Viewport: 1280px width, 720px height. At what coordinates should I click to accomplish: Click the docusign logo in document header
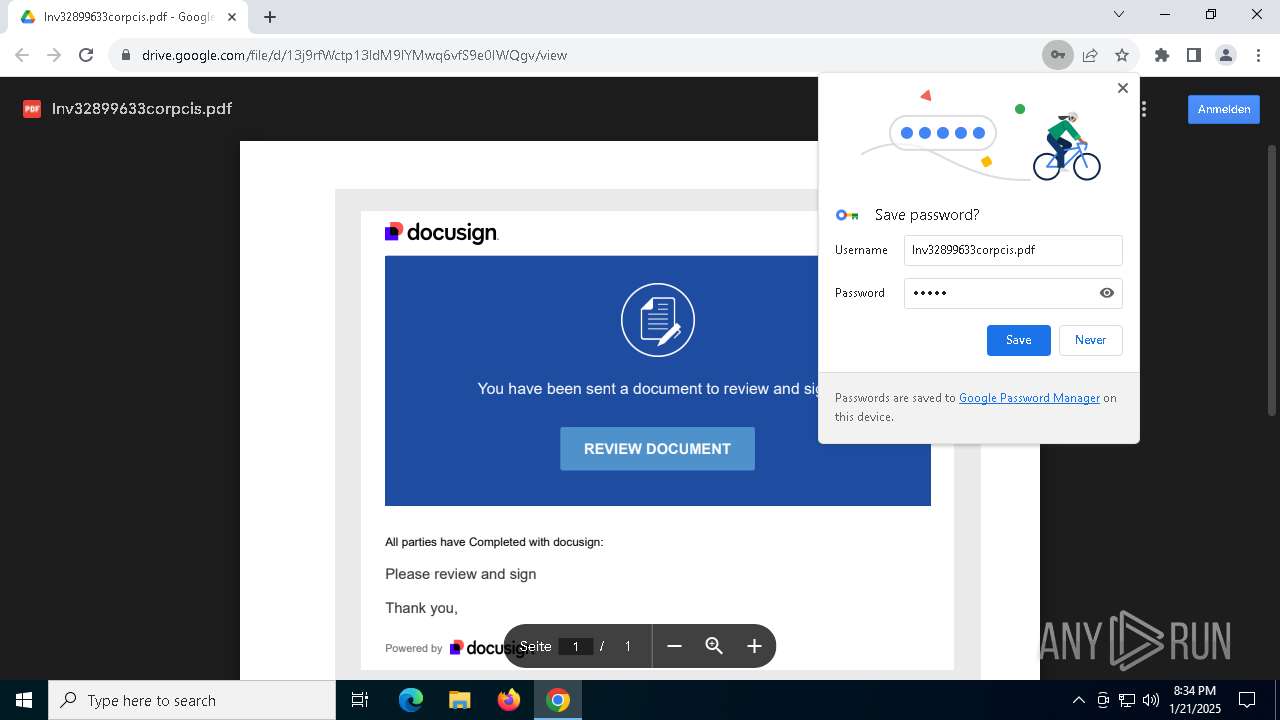[x=441, y=232]
